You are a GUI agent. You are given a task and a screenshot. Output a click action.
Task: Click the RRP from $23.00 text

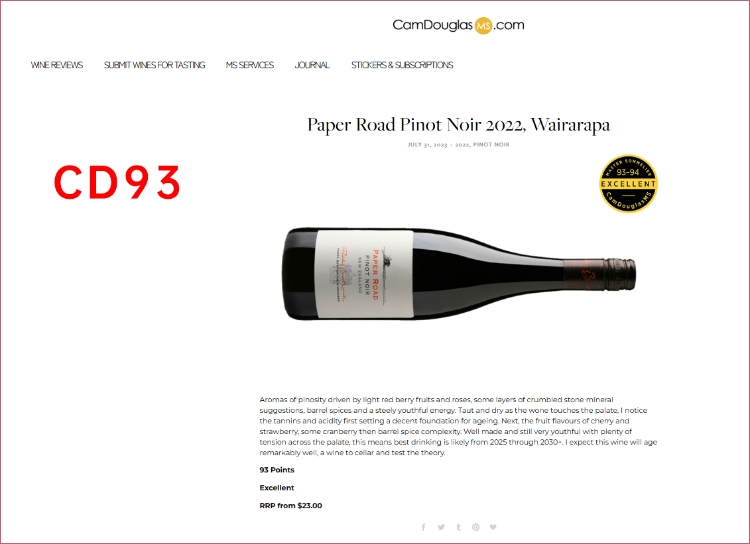click(x=291, y=506)
